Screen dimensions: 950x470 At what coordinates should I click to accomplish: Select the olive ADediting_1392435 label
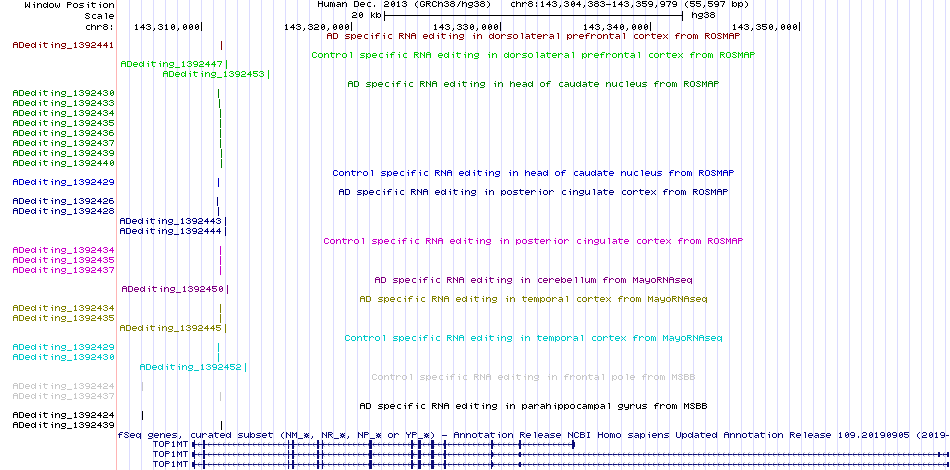(63, 318)
